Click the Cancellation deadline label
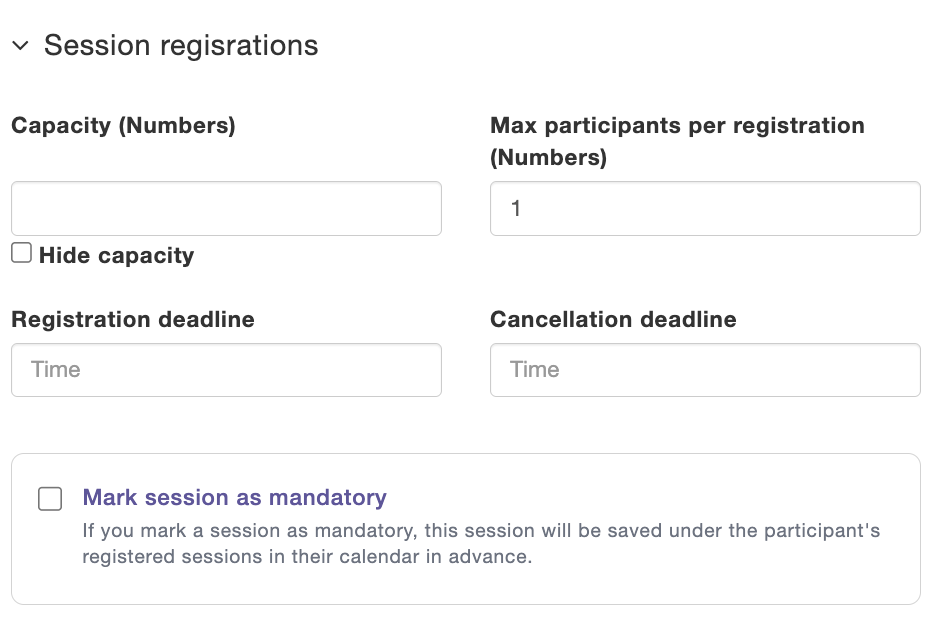 tap(613, 319)
